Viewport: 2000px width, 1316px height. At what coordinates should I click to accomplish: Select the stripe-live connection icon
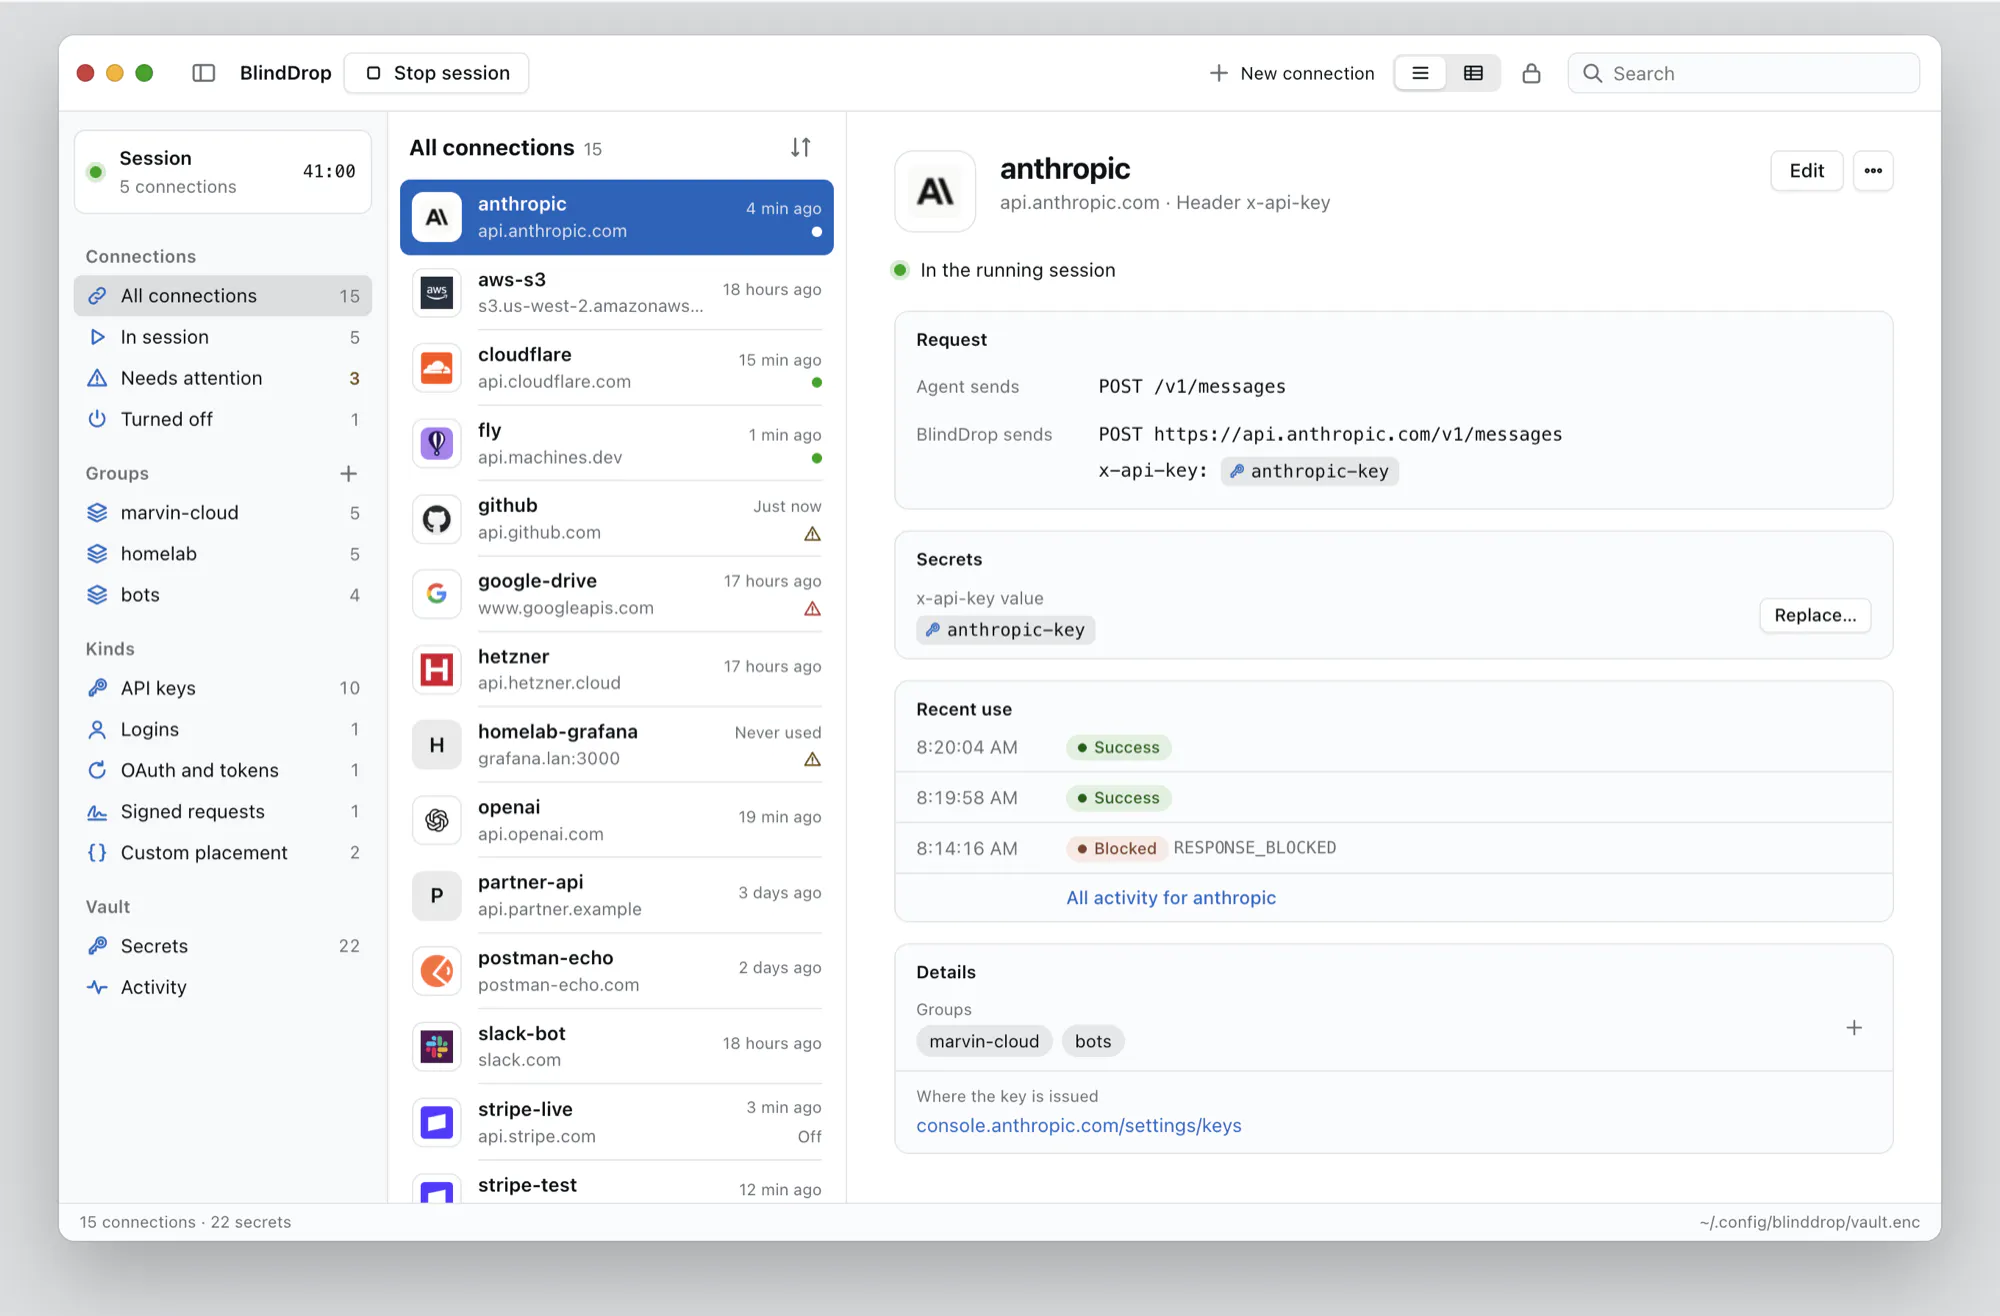click(437, 1122)
